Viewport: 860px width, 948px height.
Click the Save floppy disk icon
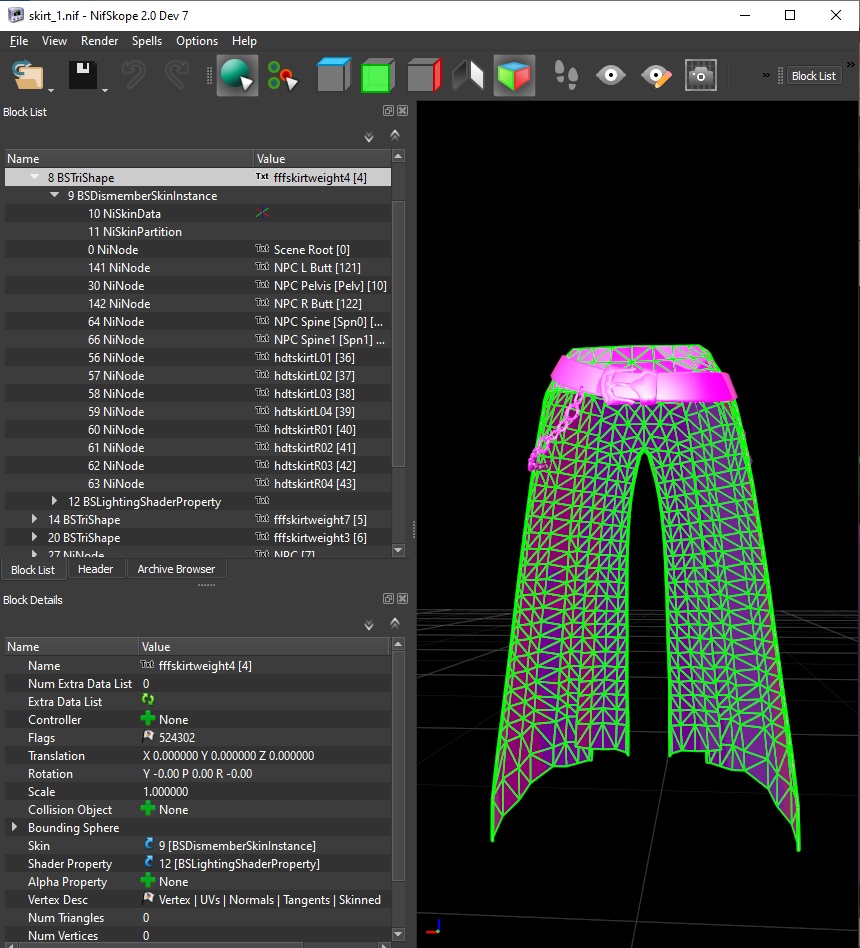click(82, 76)
